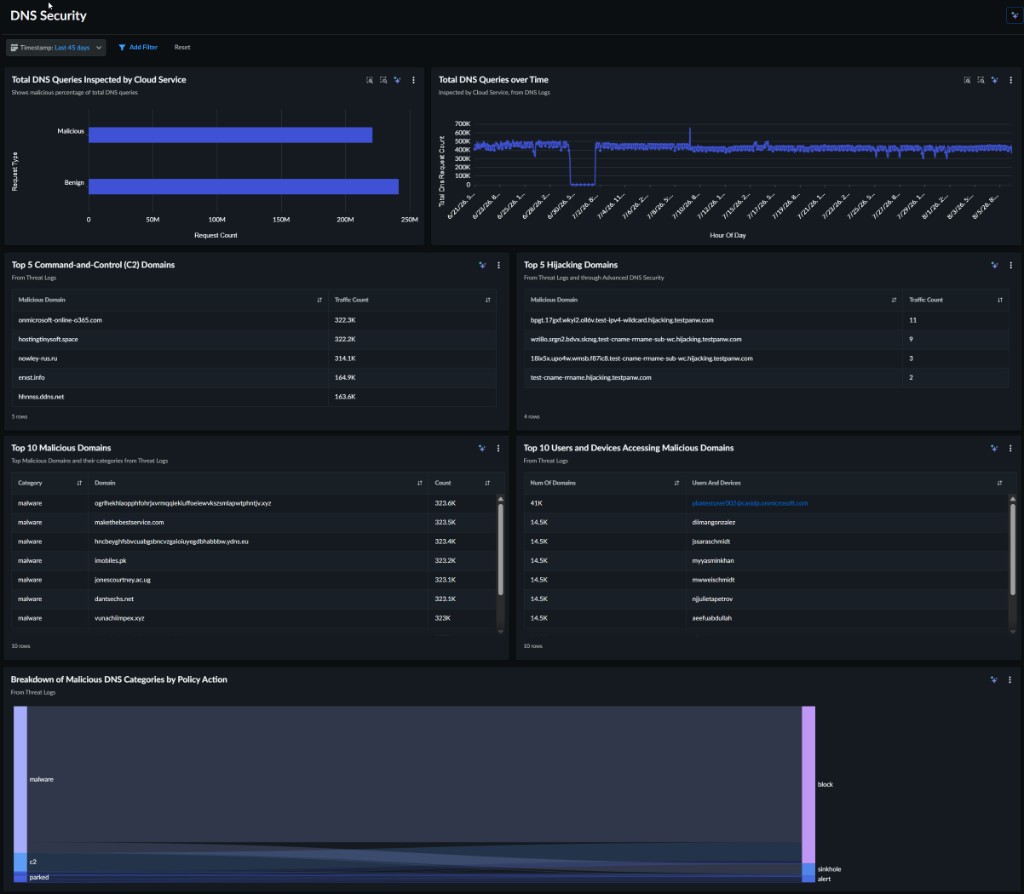Click the Reset filters button
1024x894 pixels.
click(x=182, y=47)
